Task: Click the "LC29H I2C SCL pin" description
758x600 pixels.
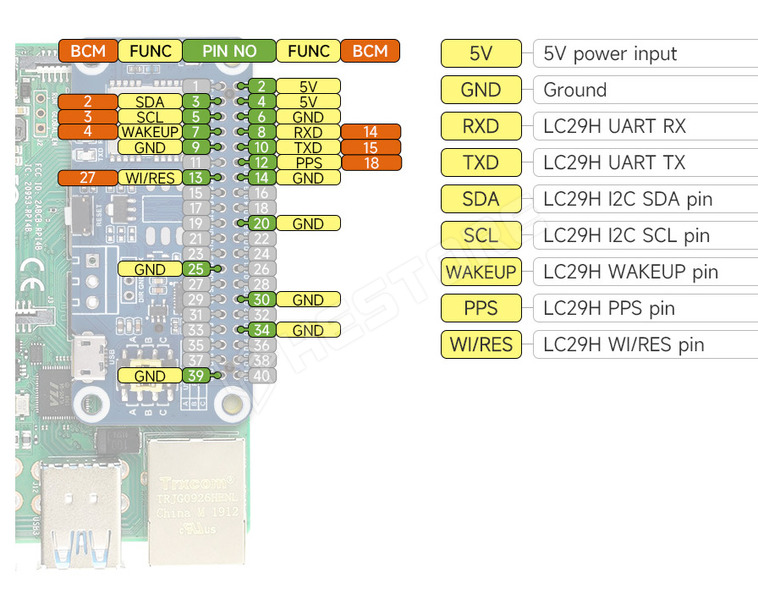Action: (626, 236)
